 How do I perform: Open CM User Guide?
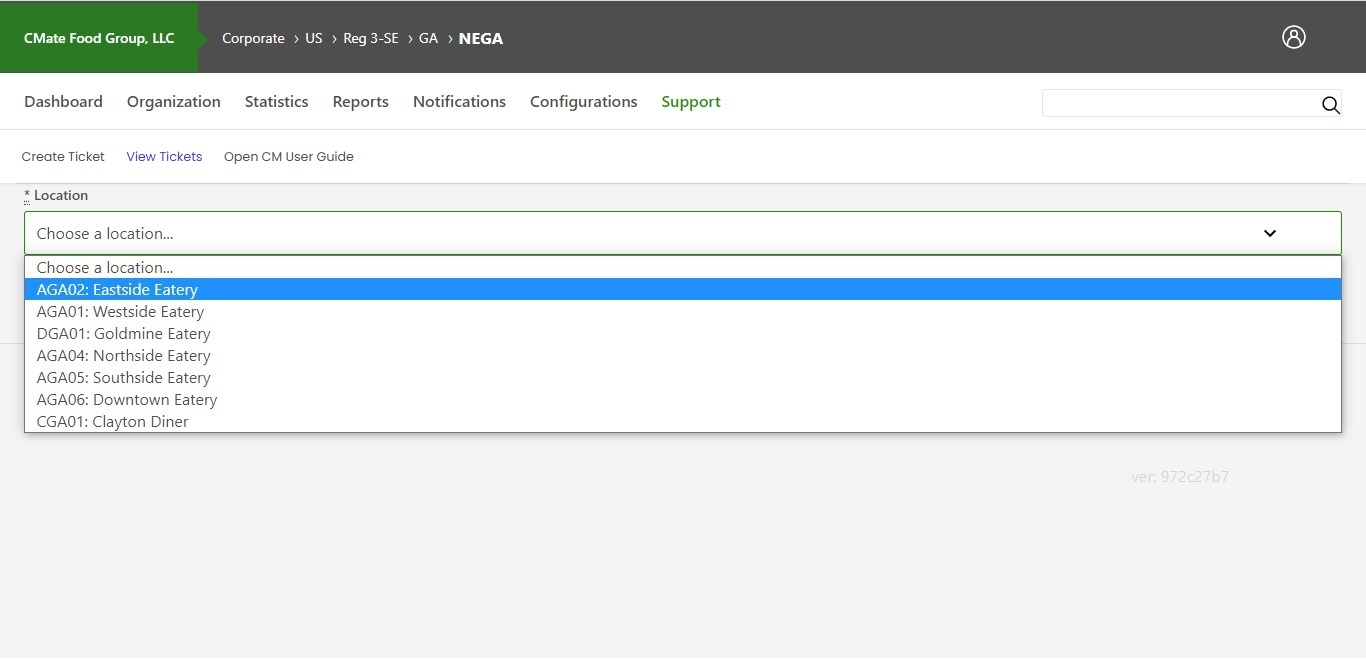[x=288, y=156]
